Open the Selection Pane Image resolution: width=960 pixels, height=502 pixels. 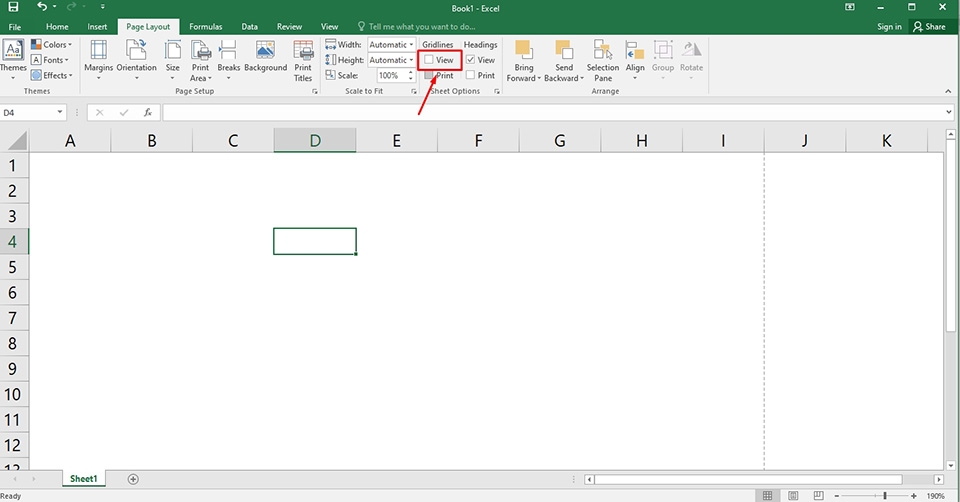coord(602,60)
